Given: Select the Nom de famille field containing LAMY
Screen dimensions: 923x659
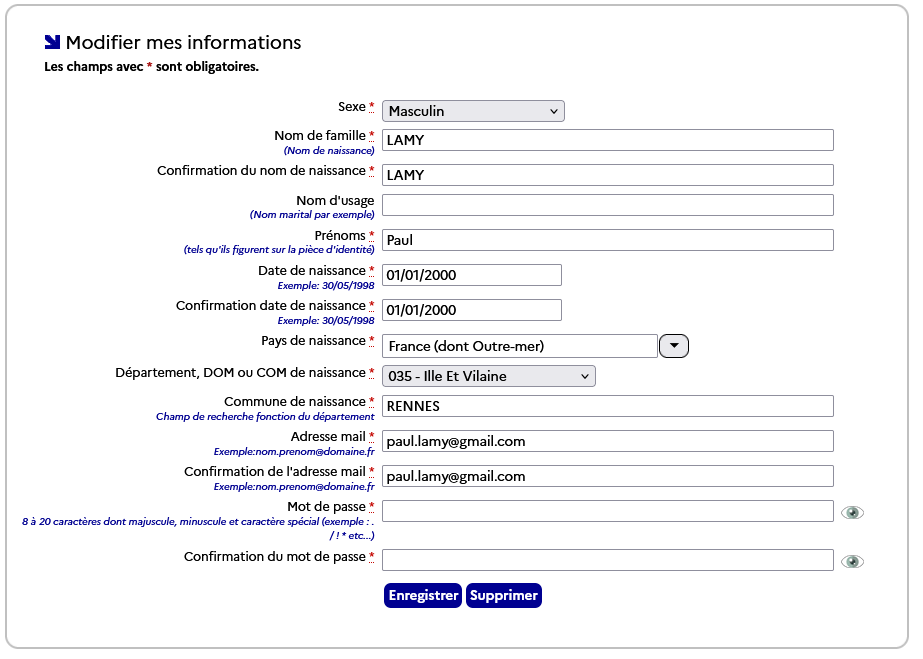Looking at the screenshot, I should [606, 140].
